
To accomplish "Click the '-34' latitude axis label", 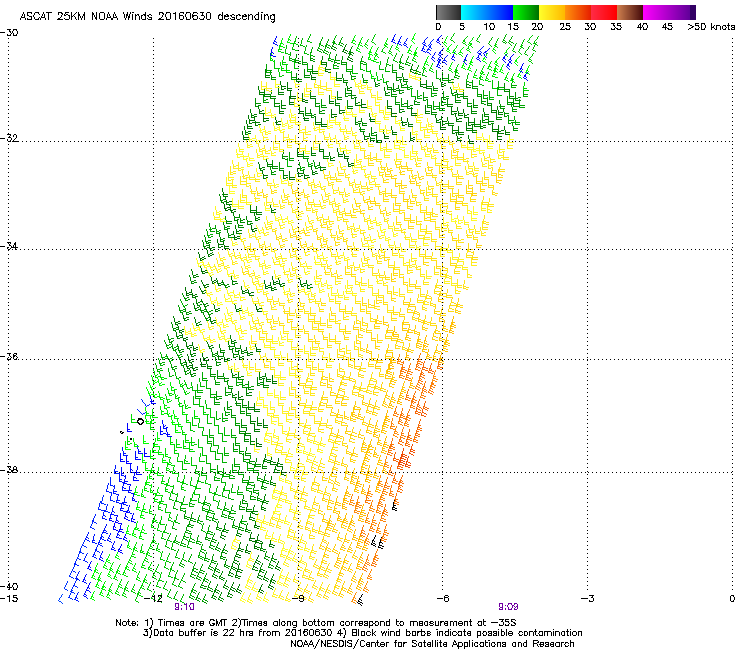I will [9, 246].
